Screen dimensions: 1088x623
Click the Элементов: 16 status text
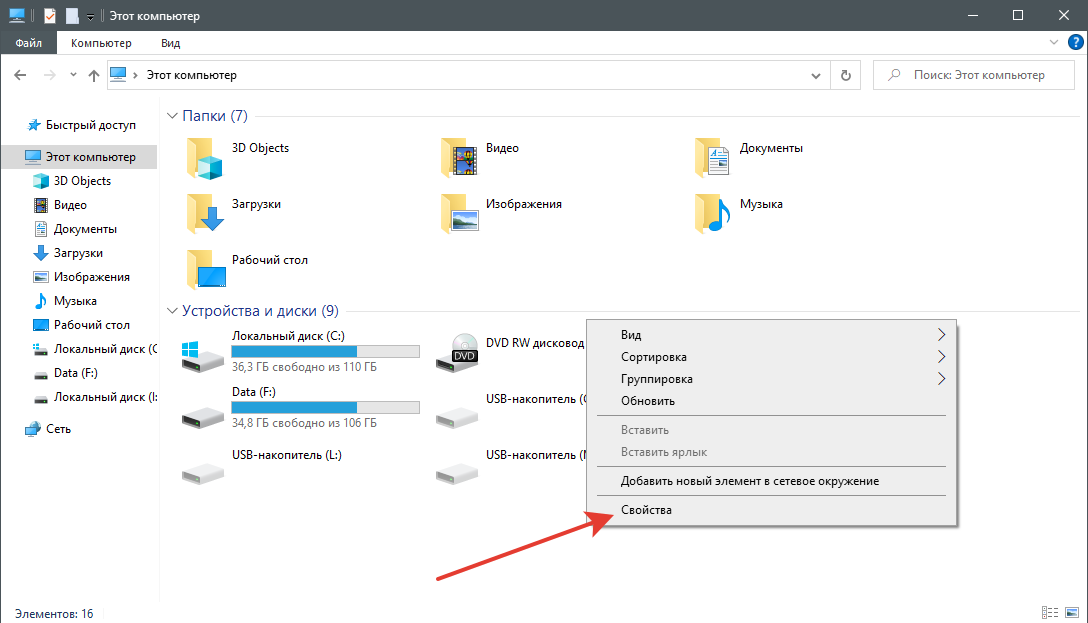pos(54,614)
